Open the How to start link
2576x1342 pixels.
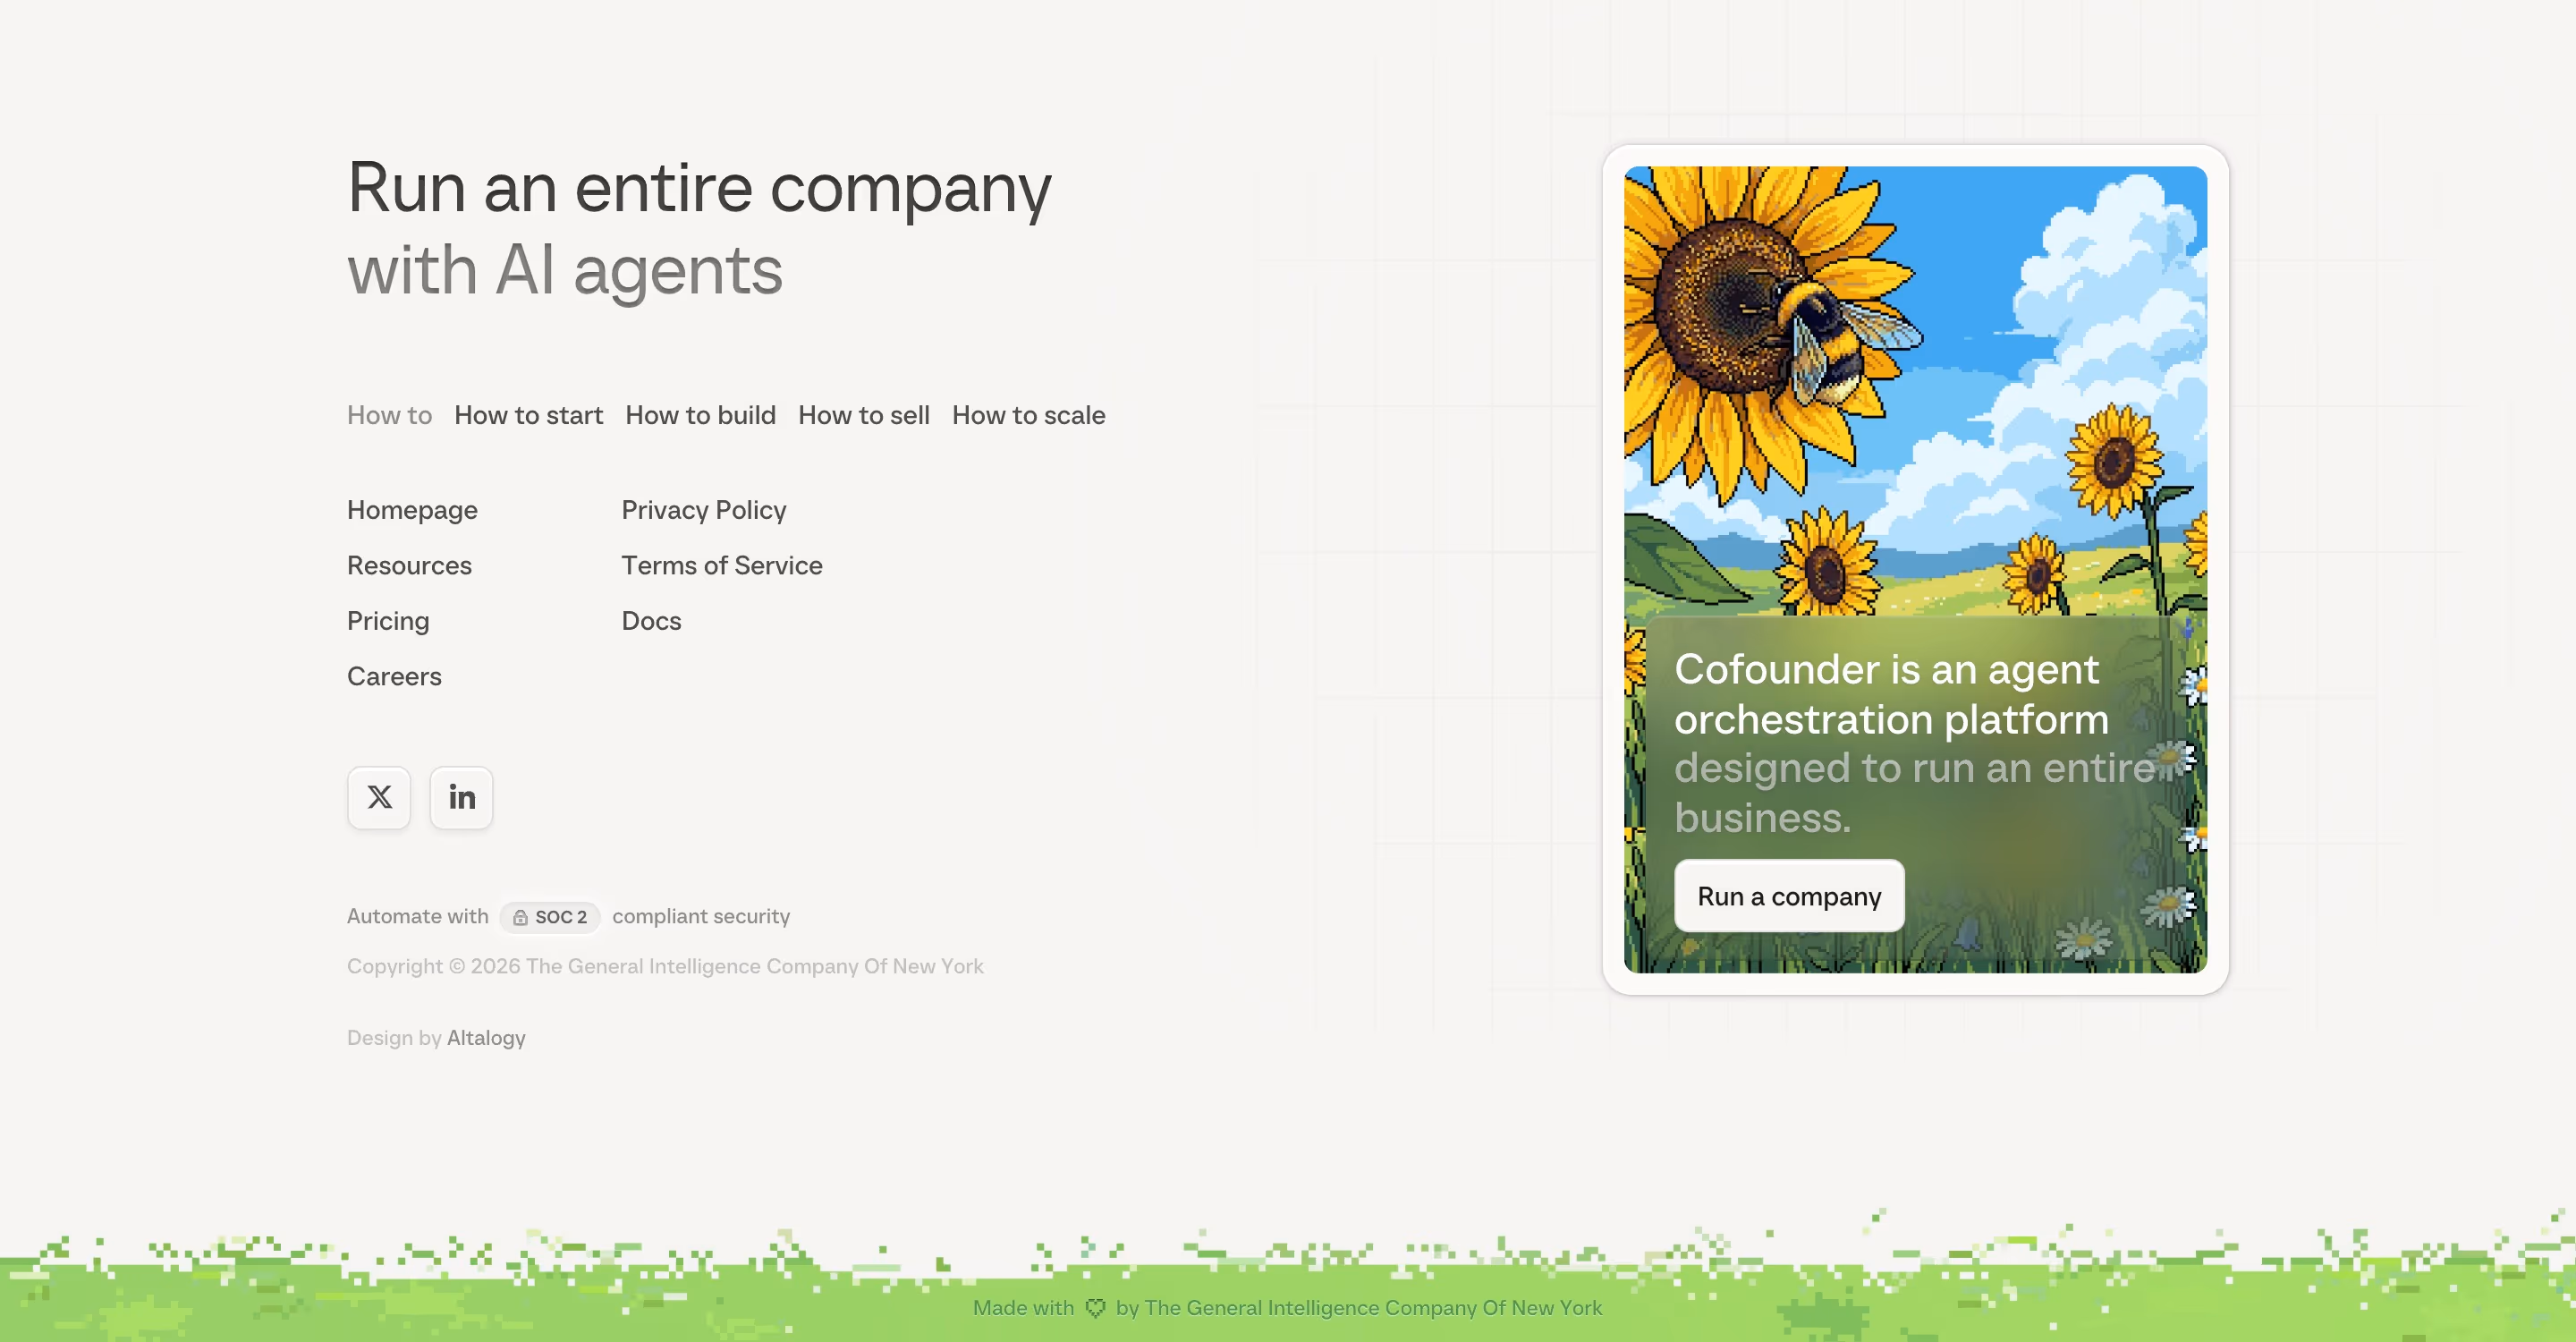528,415
